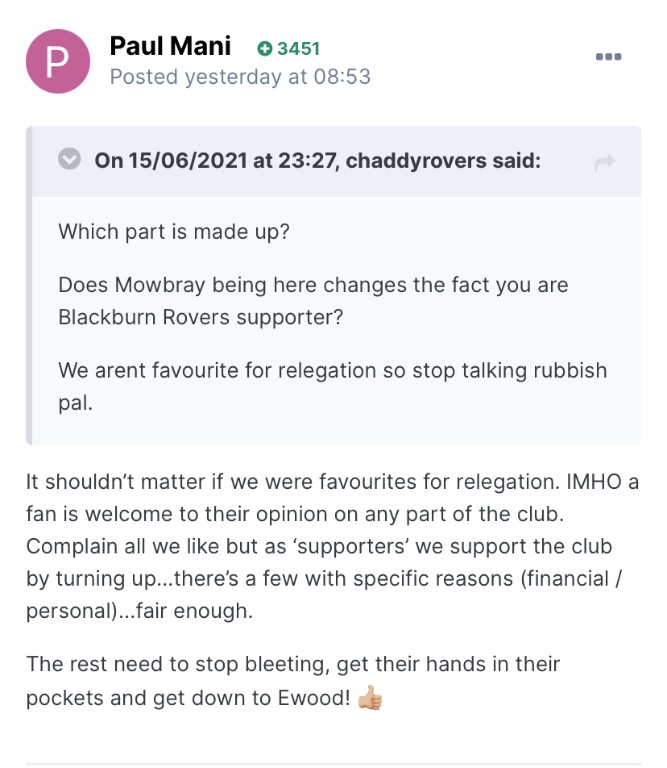Open the 'Posted yesterday at 08:53' permalink
The width and height of the screenshot is (667, 768).
(x=240, y=77)
